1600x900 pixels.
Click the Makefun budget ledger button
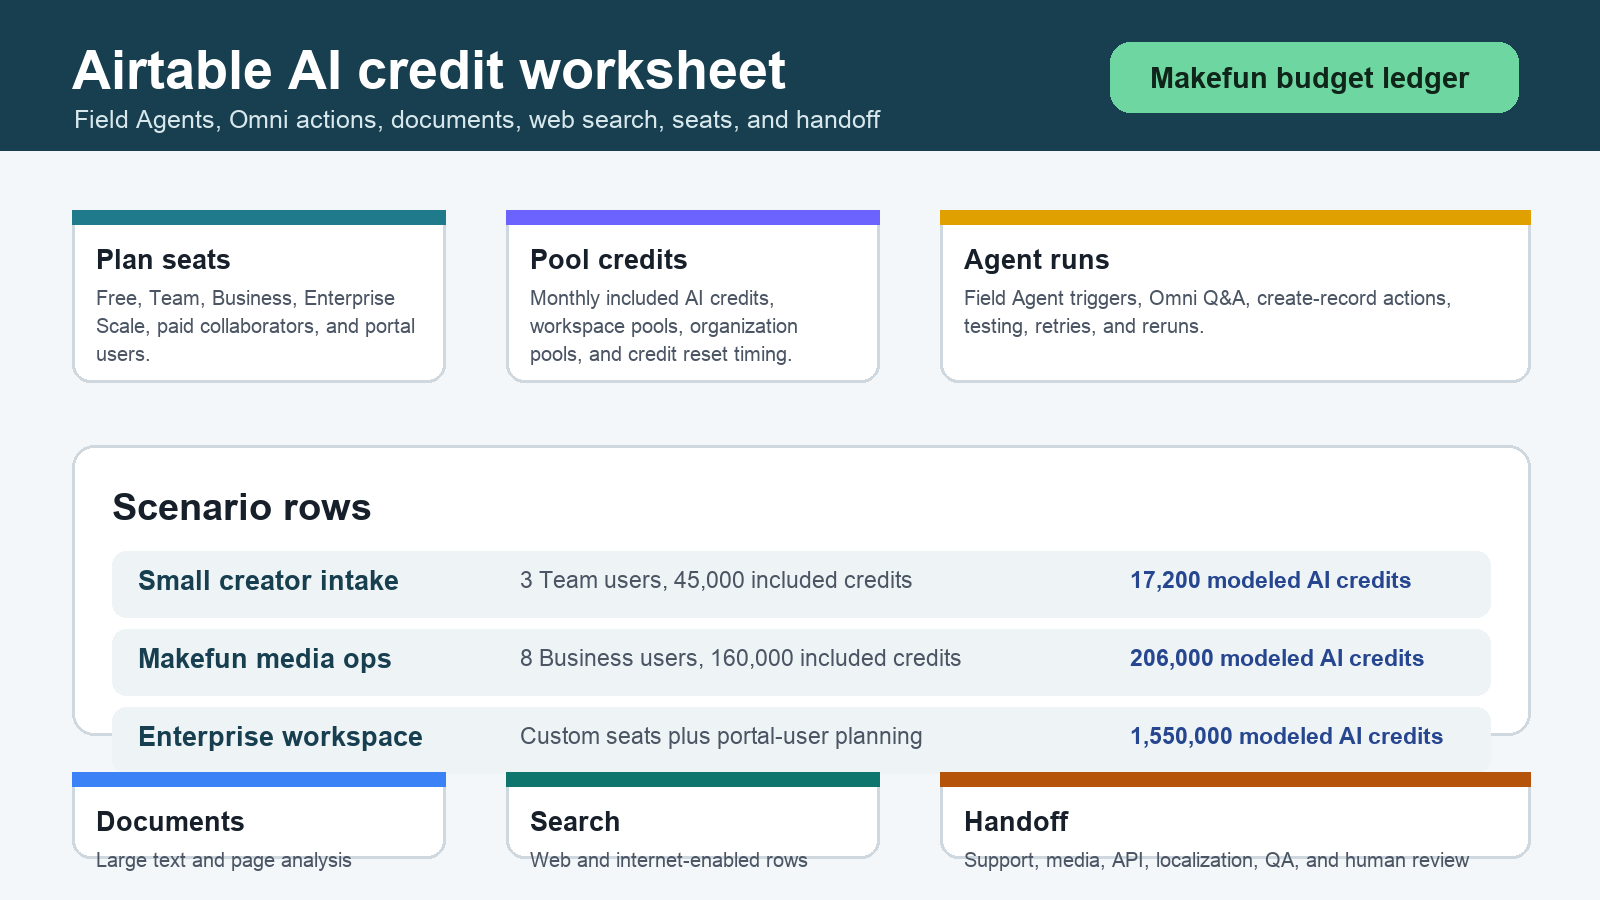(1314, 77)
